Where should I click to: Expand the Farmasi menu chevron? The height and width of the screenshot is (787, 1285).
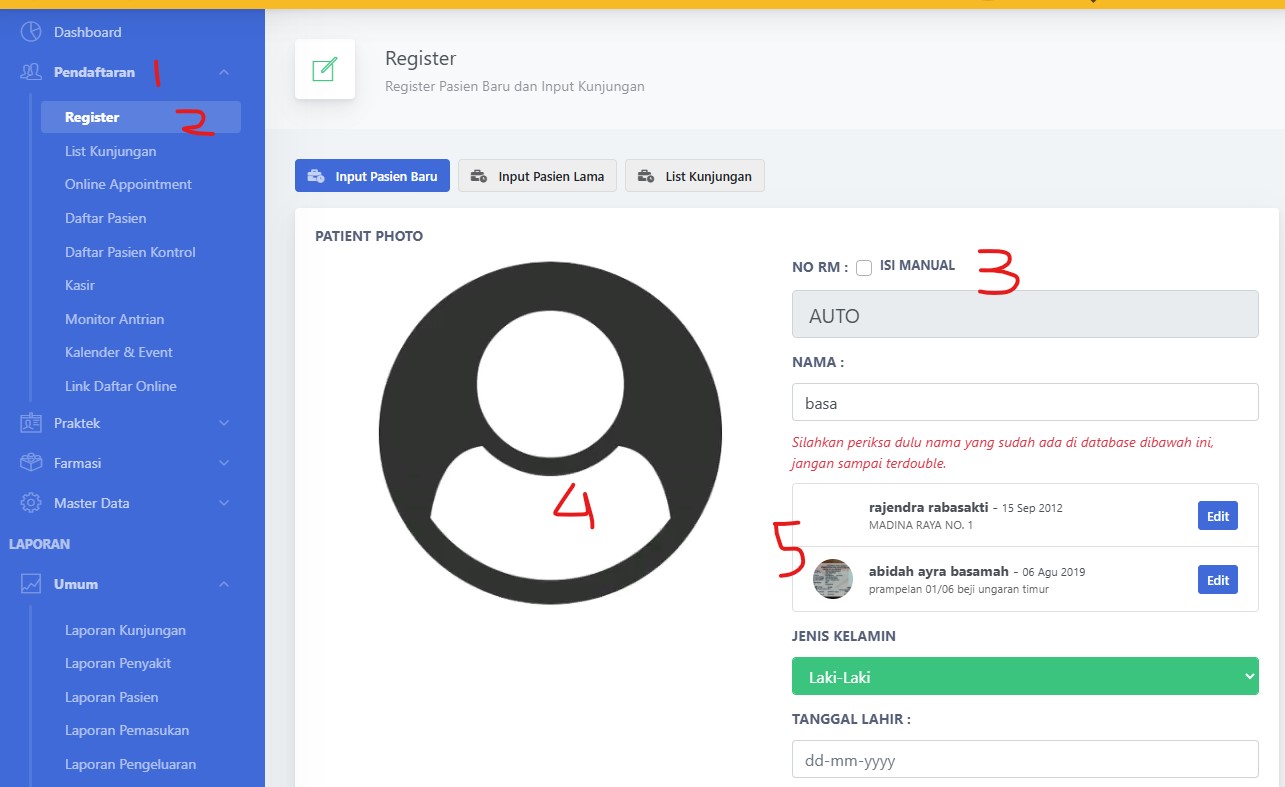point(224,463)
